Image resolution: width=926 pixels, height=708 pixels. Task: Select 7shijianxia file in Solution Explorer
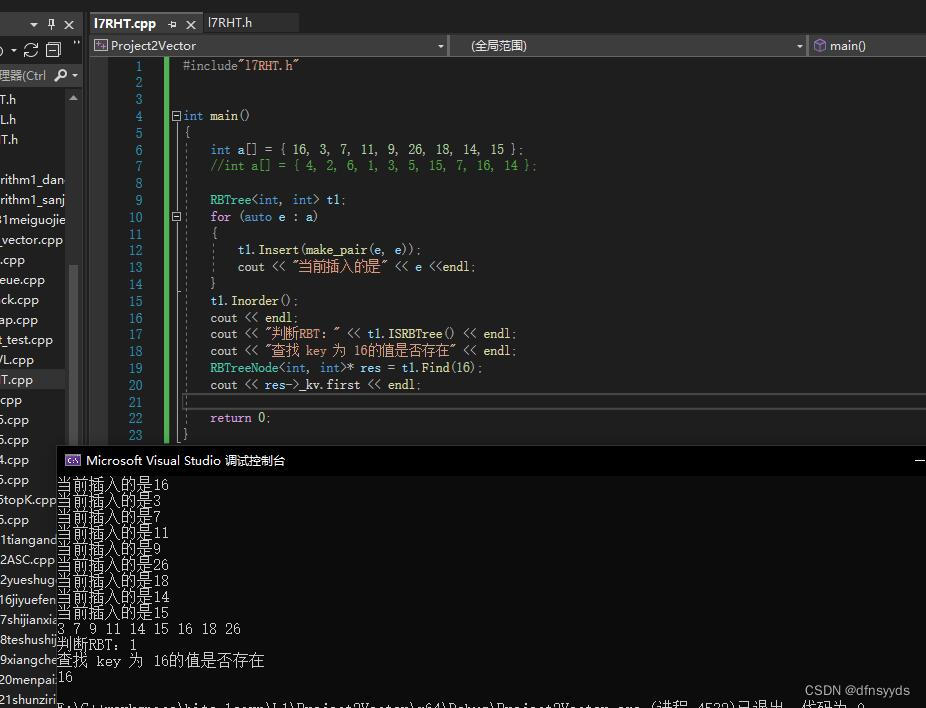coord(28,620)
